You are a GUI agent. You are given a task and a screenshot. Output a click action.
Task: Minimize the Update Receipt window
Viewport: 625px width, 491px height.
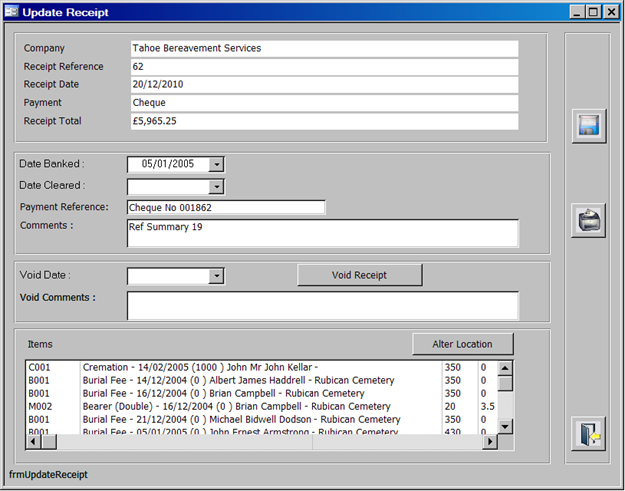pyautogui.click(x=577, y=12)
